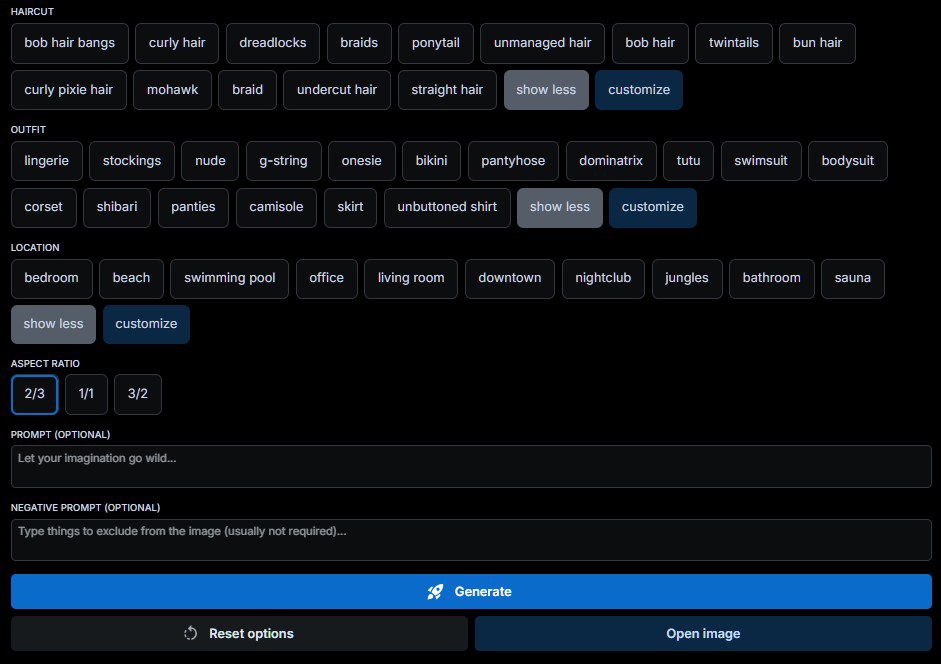941x664 pixels.
Task: Pick the bedroom location
Action: tap(52, 279)
